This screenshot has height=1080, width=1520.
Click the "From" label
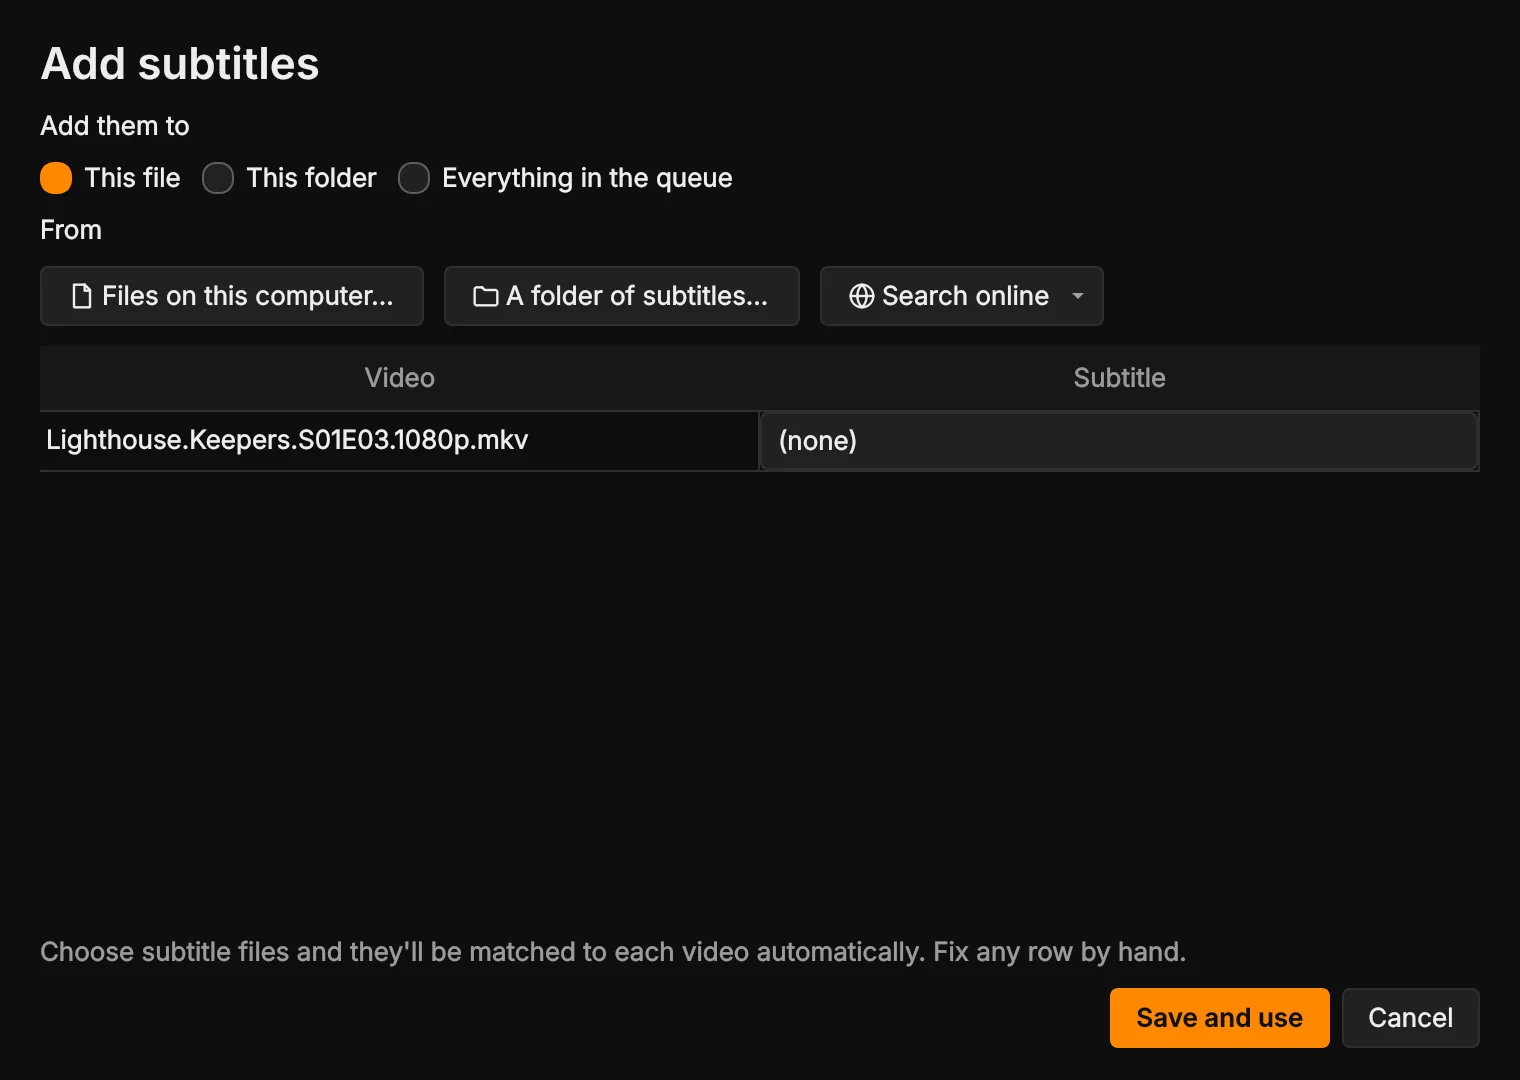[71, 230]
